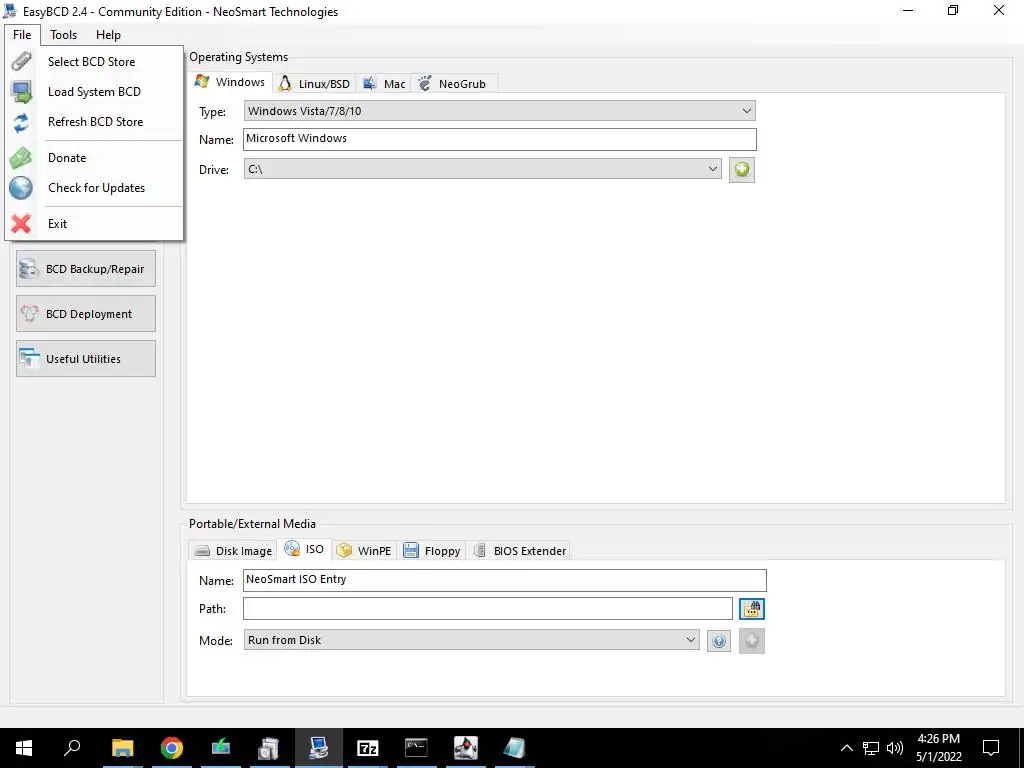Show hidden tray icons chevron
This screenshot has width=1024, height=768.
[x=846, y=748]
